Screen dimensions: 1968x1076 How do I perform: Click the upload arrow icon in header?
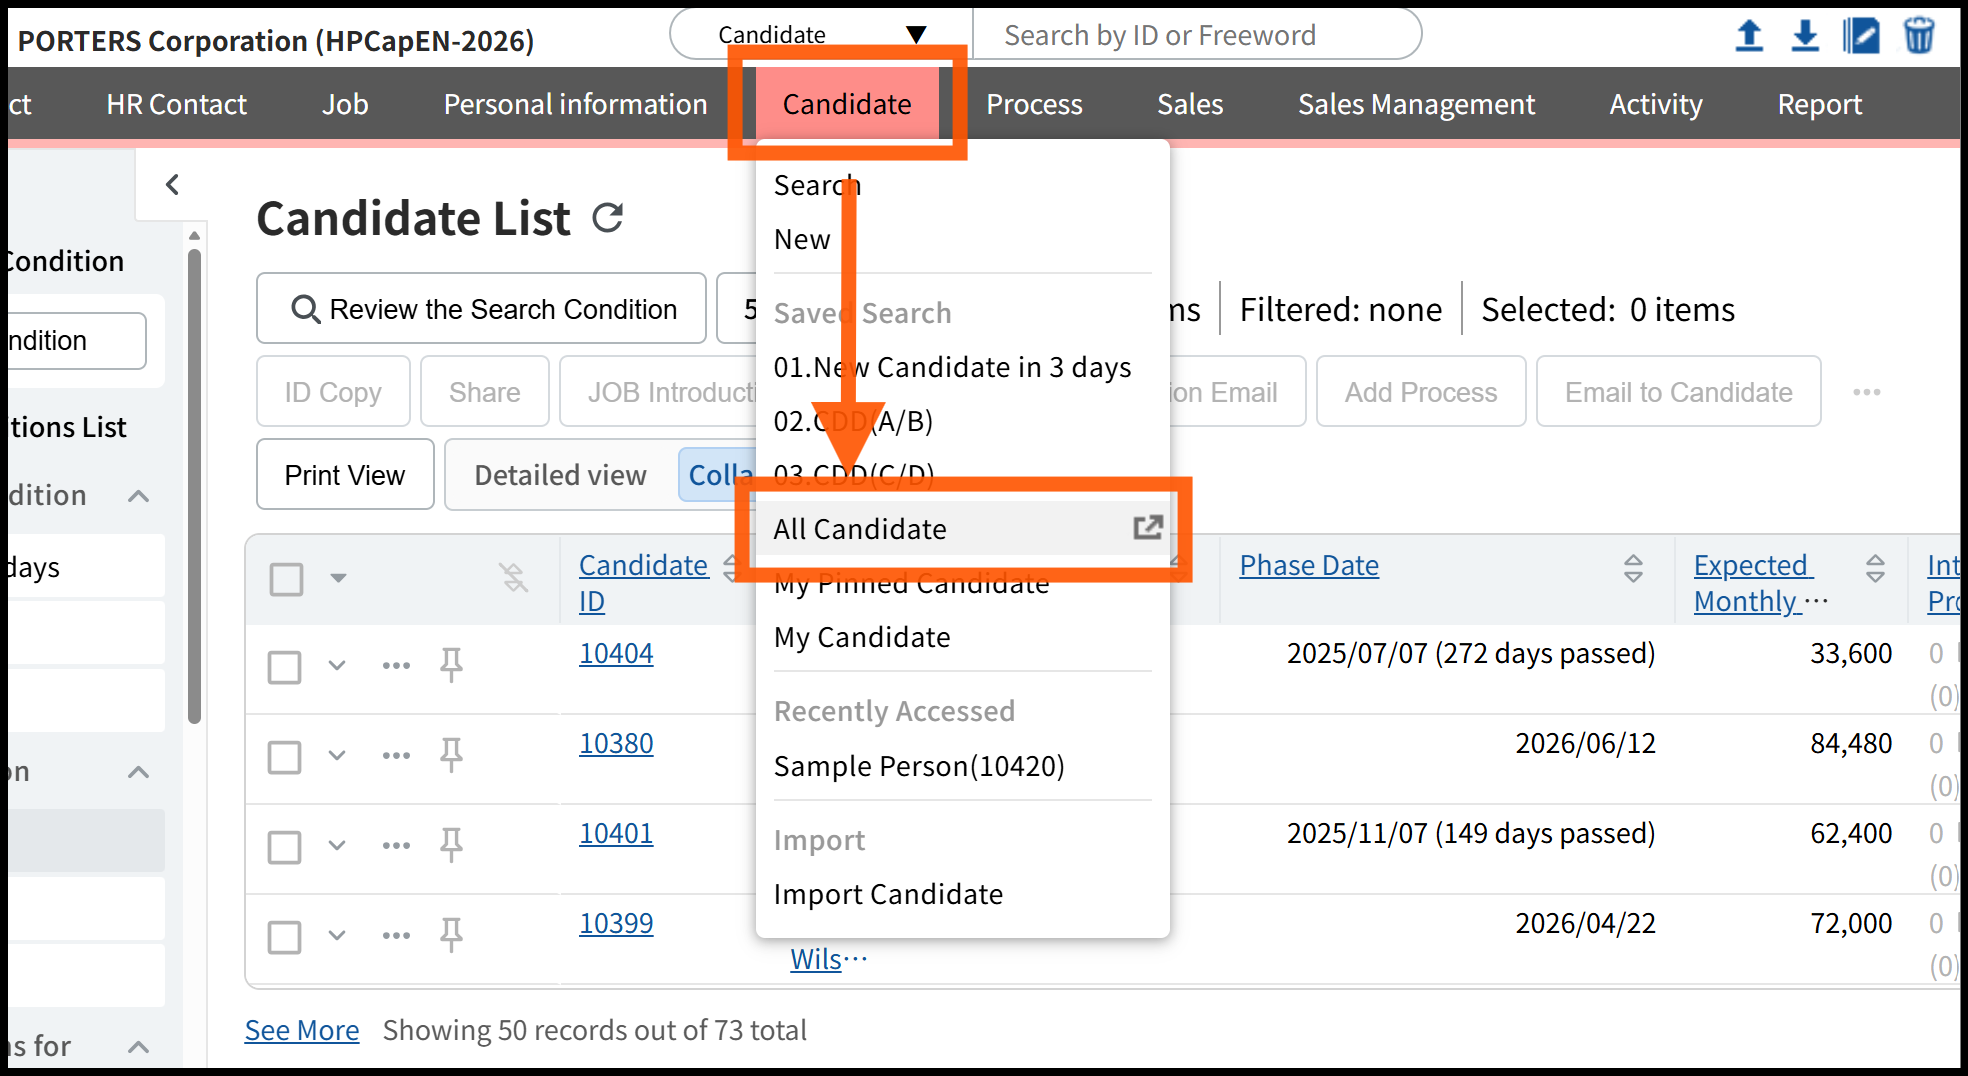point(1748,36)
